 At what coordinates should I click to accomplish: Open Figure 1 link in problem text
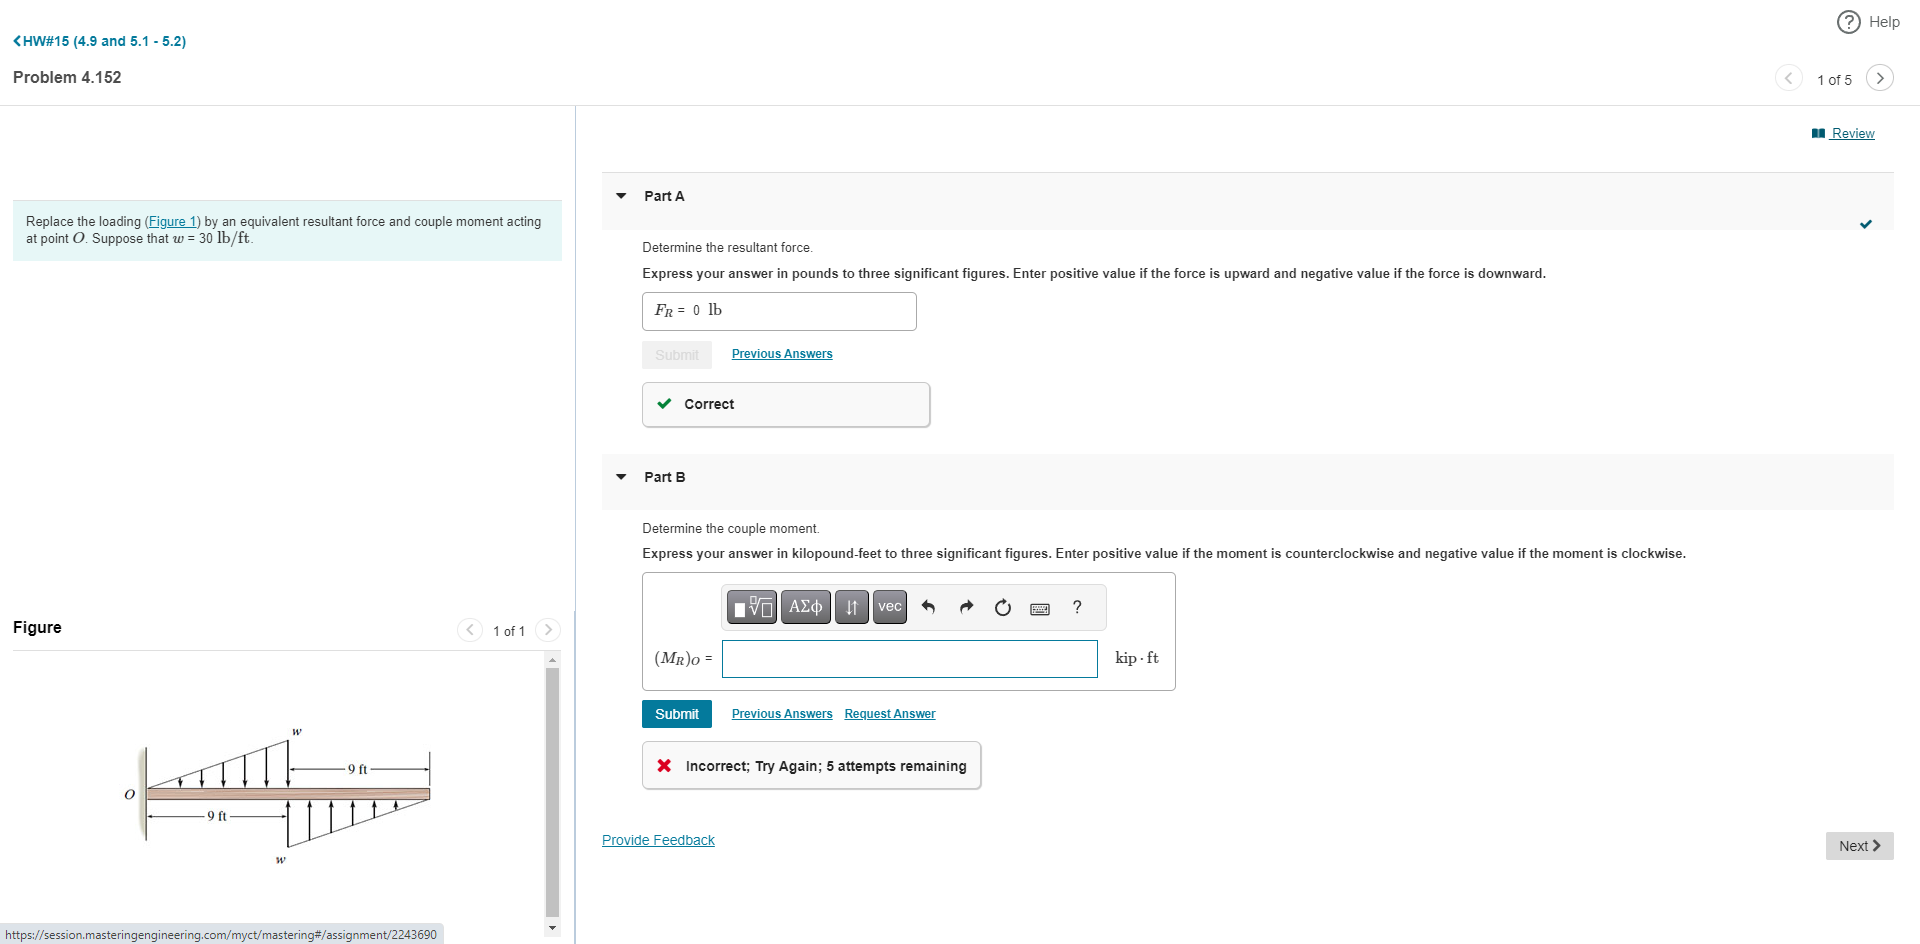click(x=172, y=222)
